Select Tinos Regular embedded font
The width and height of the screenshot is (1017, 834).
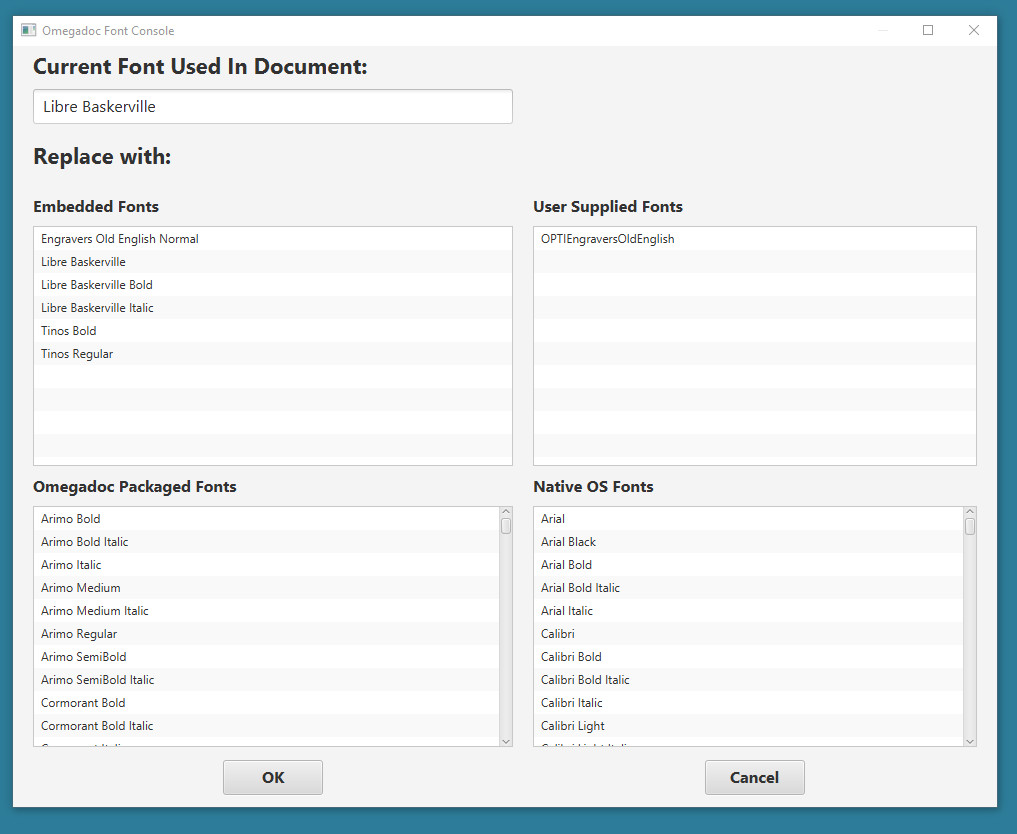click(x=273, y=354)
